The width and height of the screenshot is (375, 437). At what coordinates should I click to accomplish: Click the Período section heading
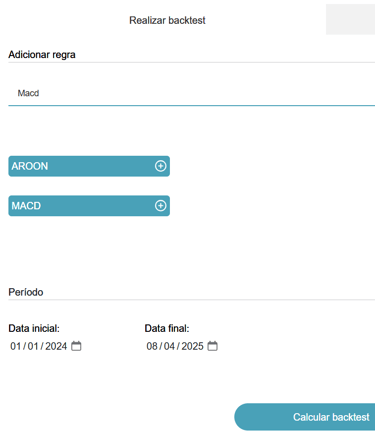pos(26,292)
